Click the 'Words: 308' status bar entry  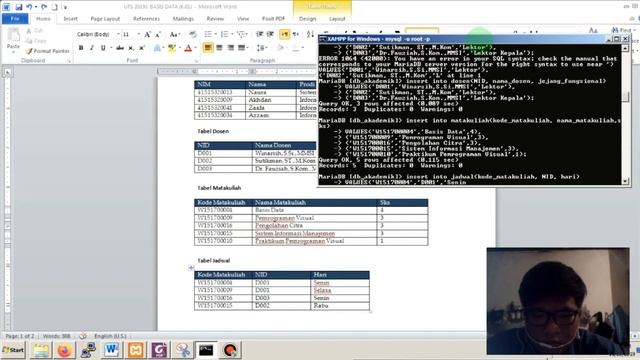tap(56, 336)
